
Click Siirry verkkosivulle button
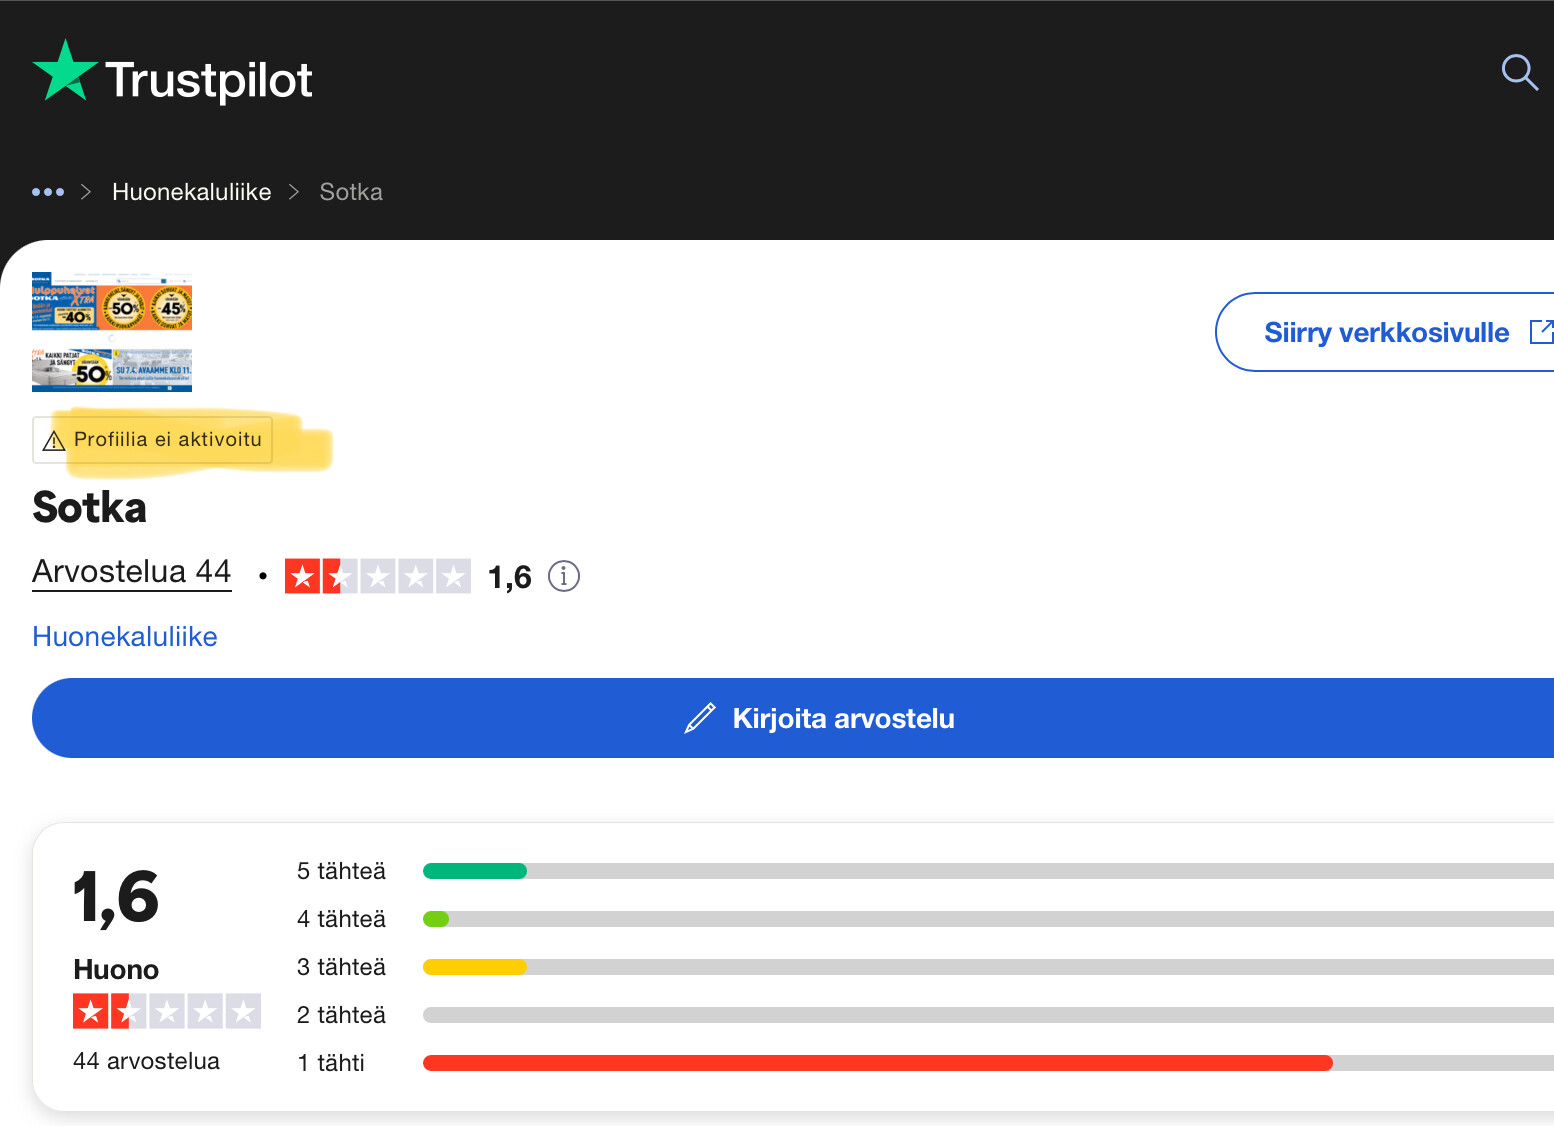1385,332
